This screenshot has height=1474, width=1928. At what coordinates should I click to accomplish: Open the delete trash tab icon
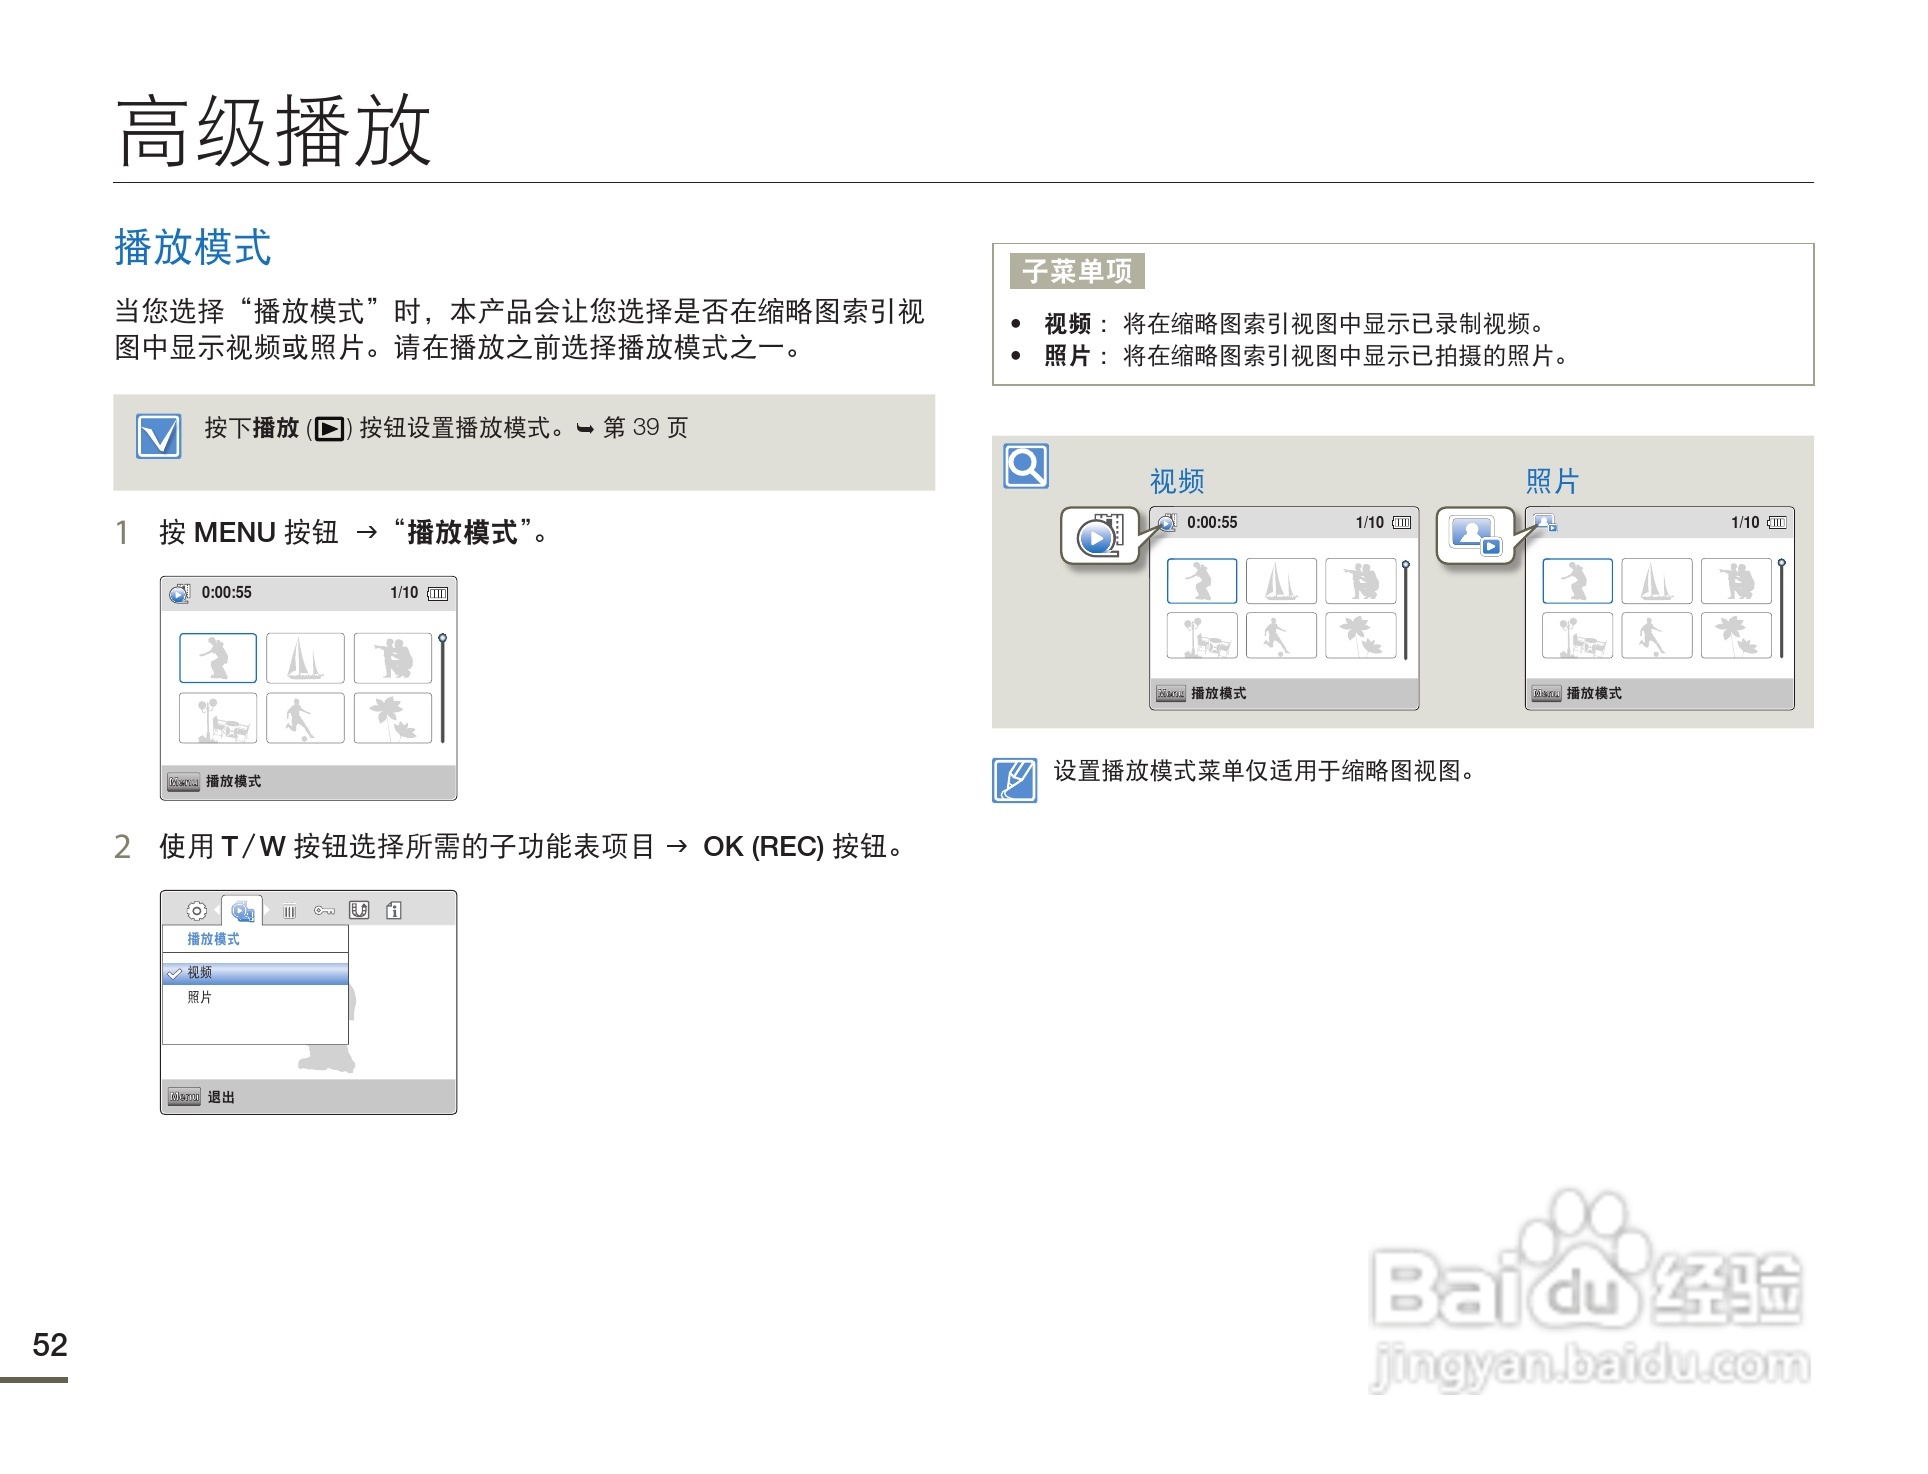(x=289, y=911)
